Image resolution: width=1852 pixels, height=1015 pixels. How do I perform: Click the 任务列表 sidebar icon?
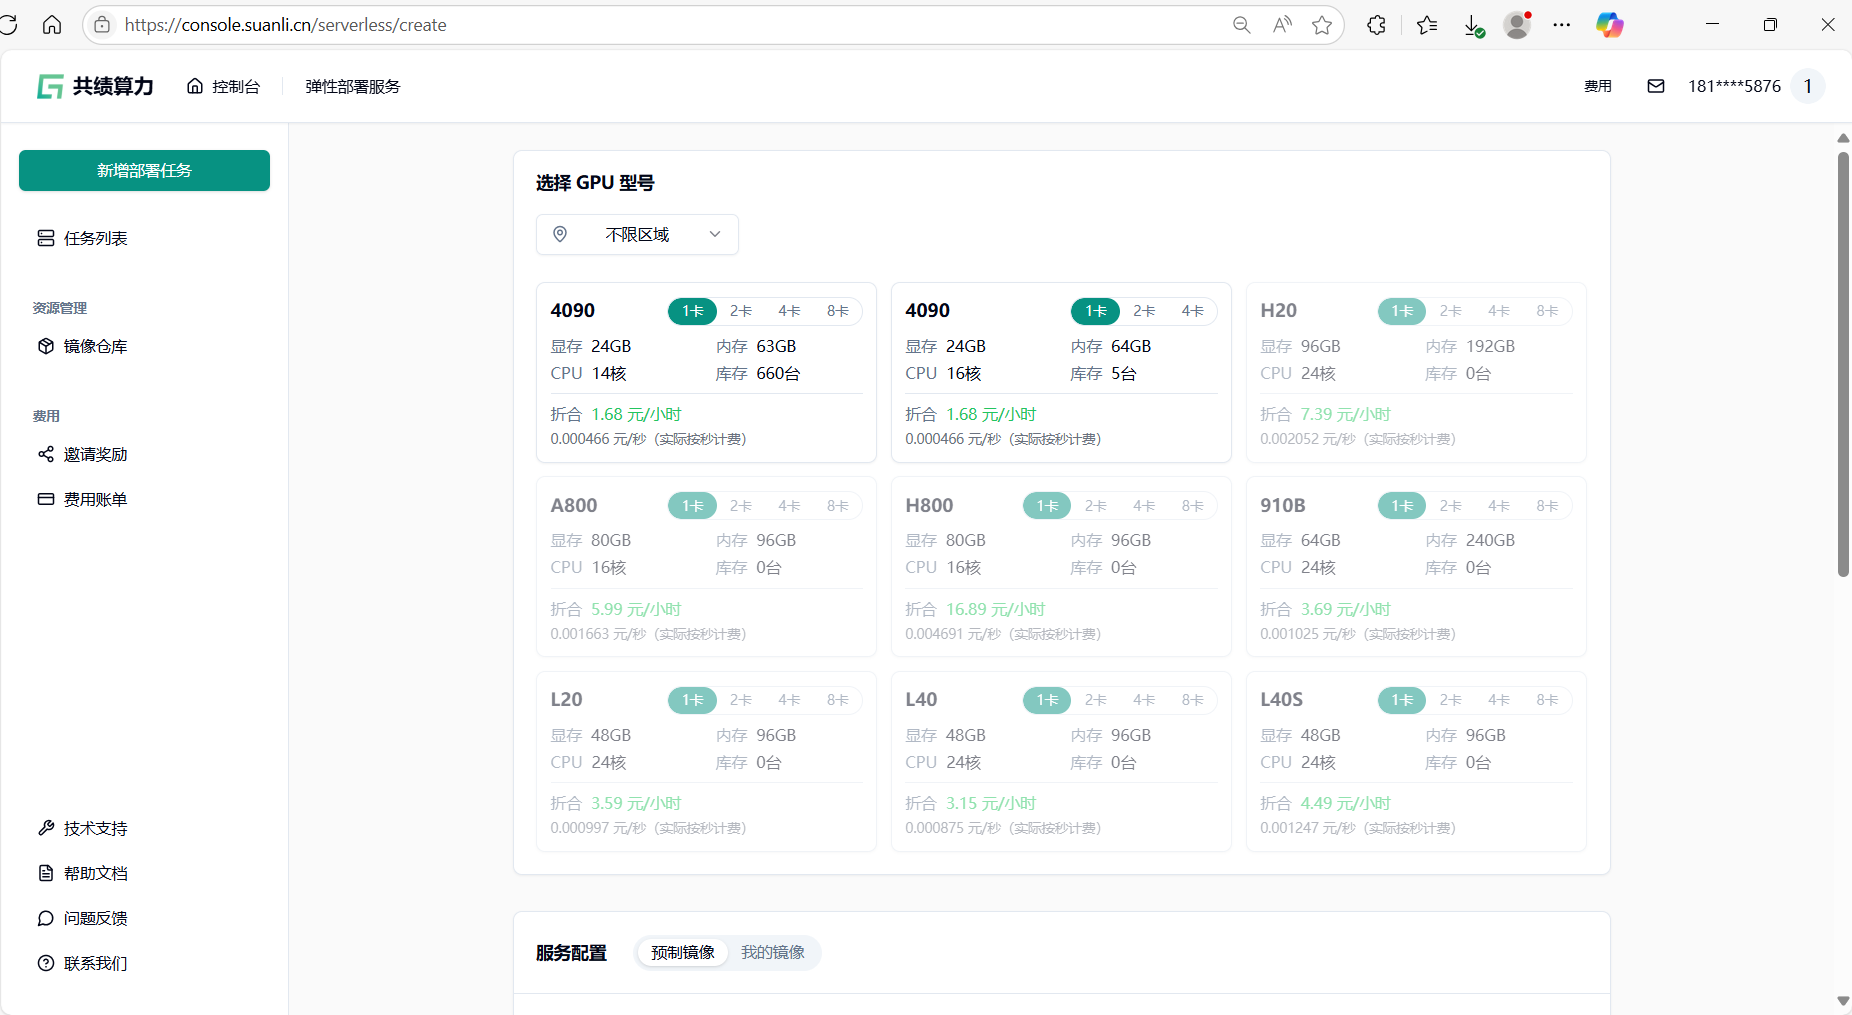(46, 238)
